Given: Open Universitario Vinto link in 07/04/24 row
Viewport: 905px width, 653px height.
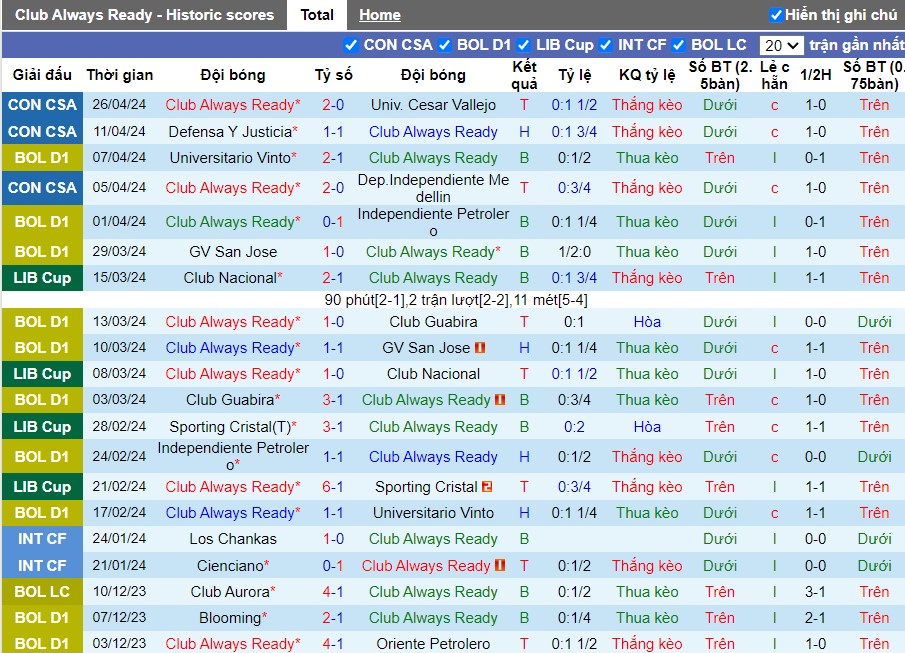Looking at the screenshot, I should point(230,158).
